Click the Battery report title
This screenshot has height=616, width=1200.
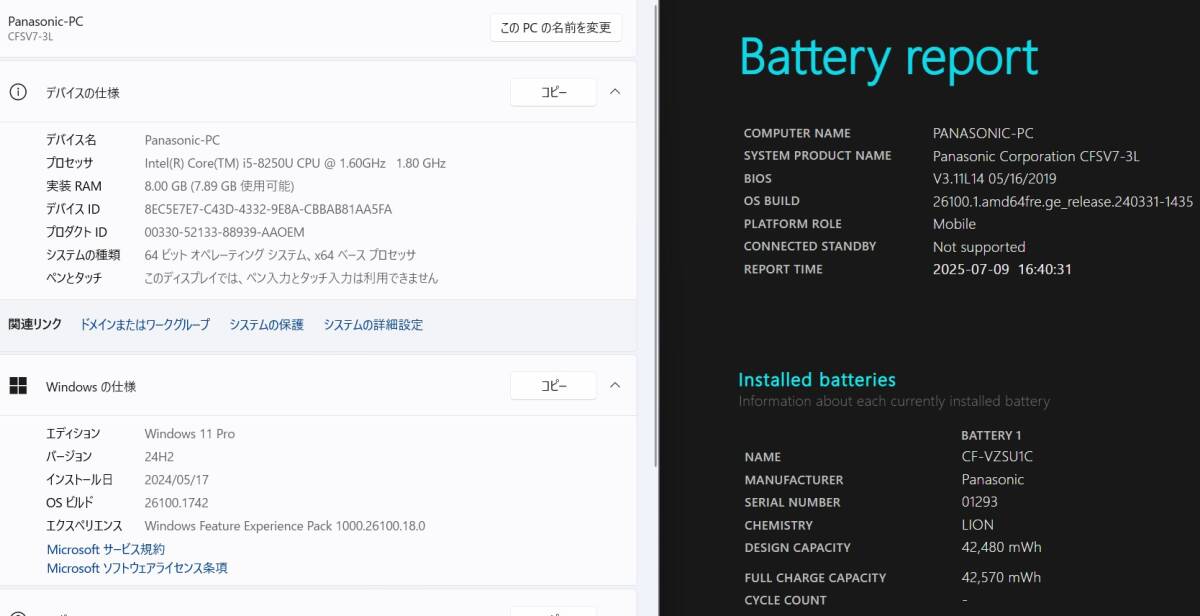coord(889,58)
